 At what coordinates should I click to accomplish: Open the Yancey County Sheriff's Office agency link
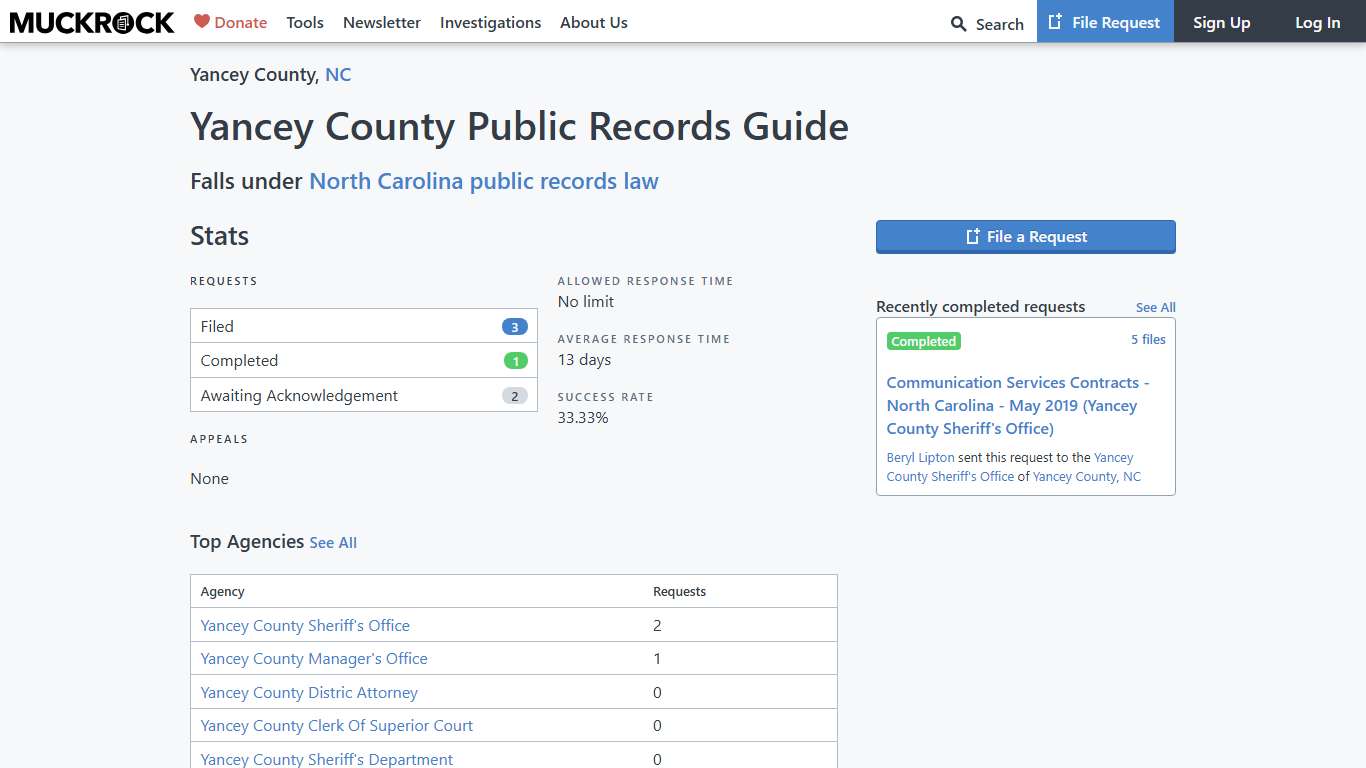click(x=305, y=625)
